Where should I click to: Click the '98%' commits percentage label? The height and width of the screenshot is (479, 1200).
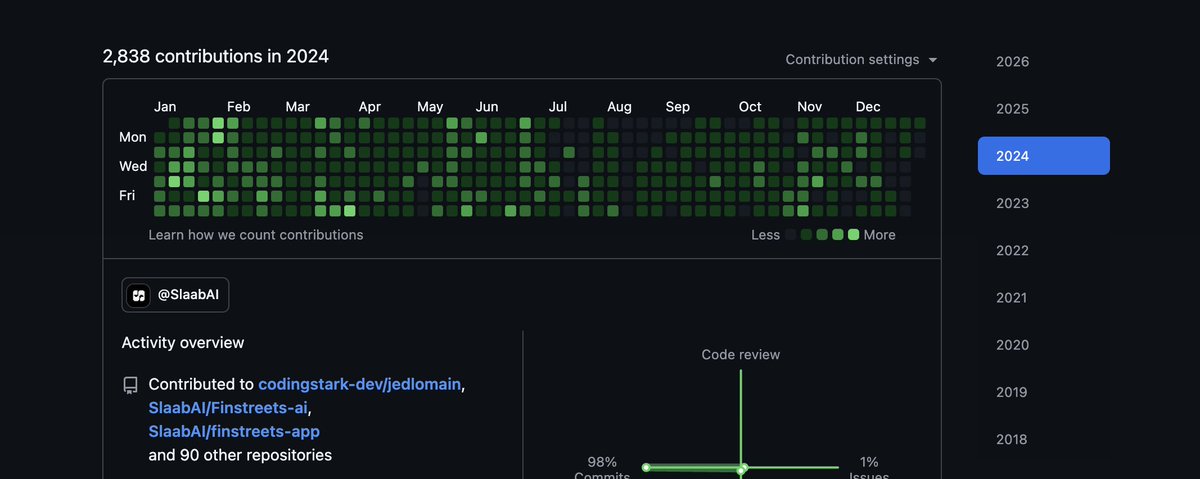[602, 462]
